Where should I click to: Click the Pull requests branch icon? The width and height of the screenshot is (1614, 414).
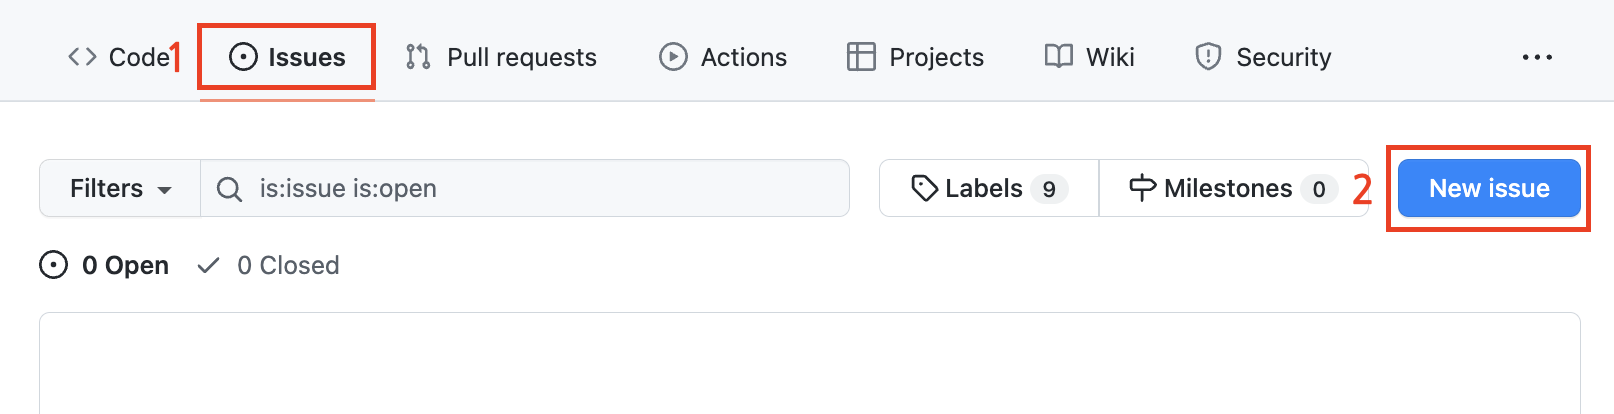click(418, 57)
